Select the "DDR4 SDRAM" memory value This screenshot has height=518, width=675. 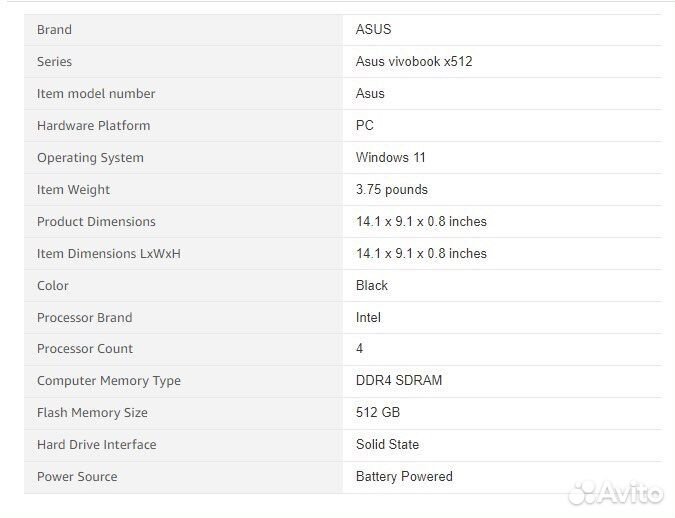(x=398, y=381)
